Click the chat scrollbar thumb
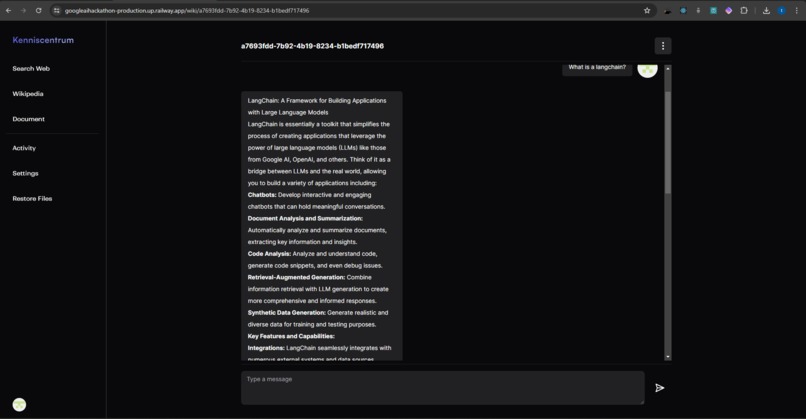806x419 pixels. click(668, 142)
